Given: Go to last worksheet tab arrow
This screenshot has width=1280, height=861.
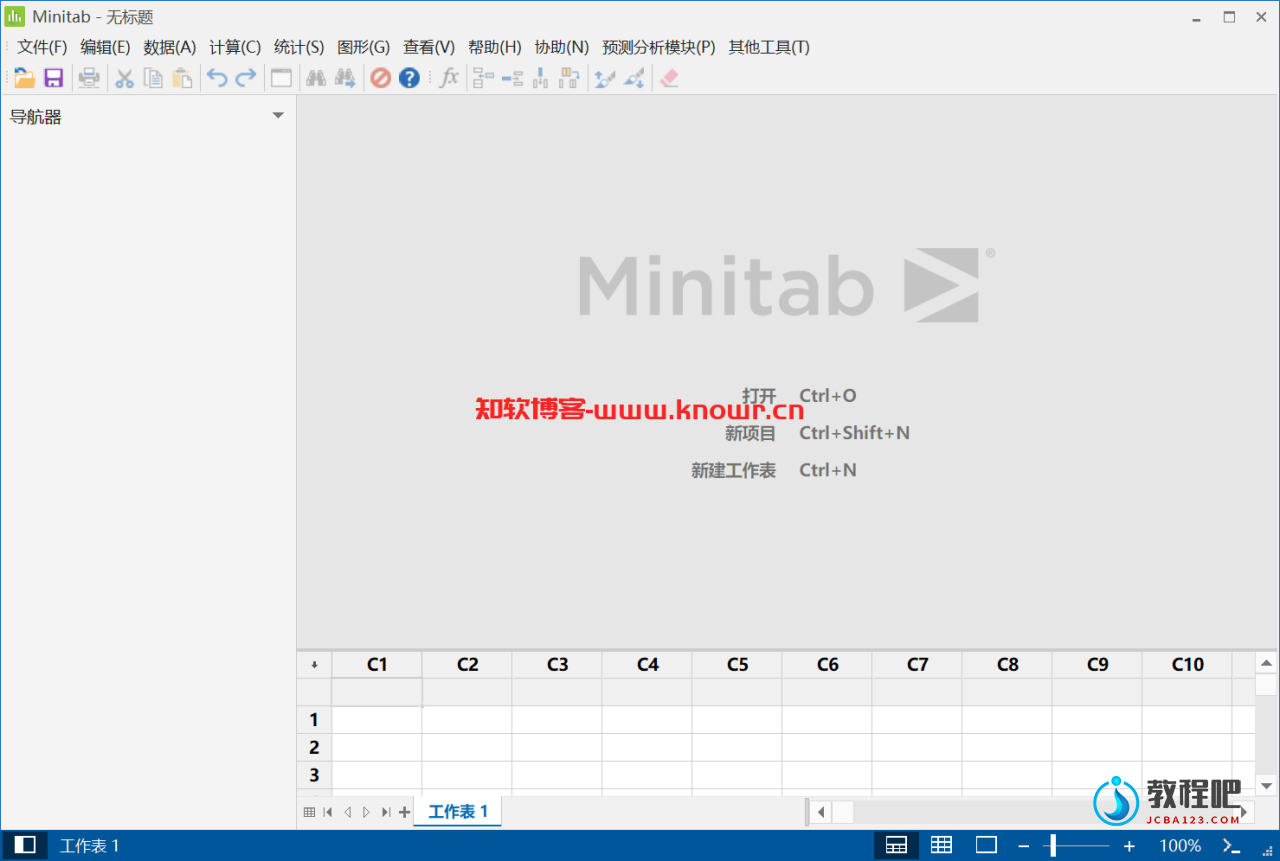Looking at the screenshot, I should [x=386, y=812].
